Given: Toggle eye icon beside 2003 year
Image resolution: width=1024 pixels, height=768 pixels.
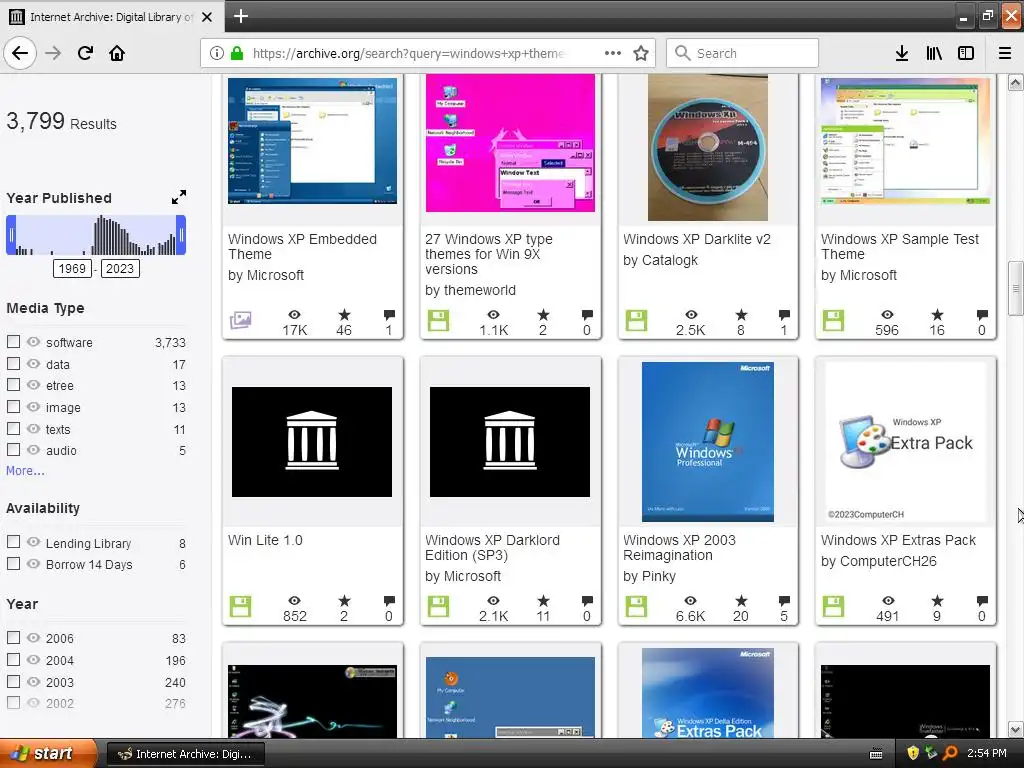Looking at the screenshot, I should (x=33, y=681).
